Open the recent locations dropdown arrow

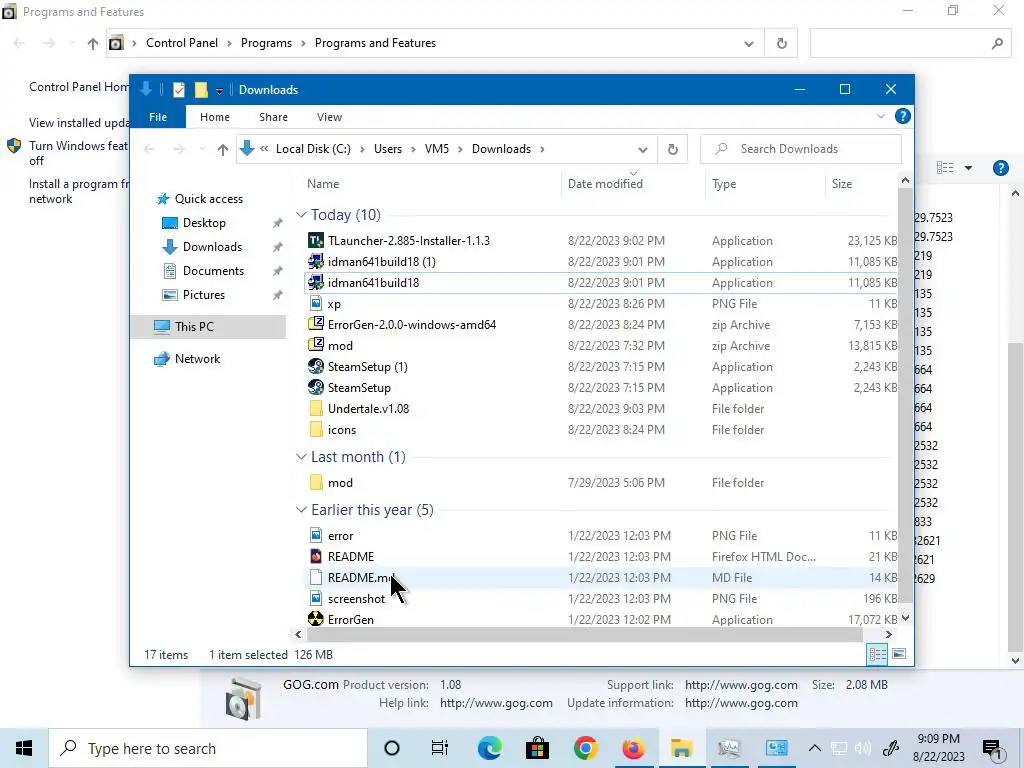pos(202,150)
